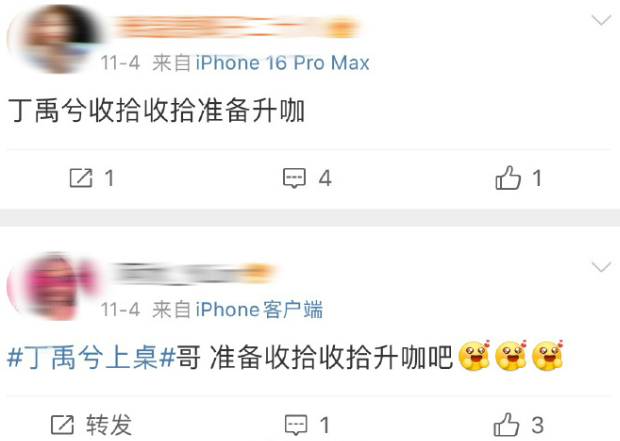
Task: Like the first post via thumbs-up icon
Action: point(508,178)
